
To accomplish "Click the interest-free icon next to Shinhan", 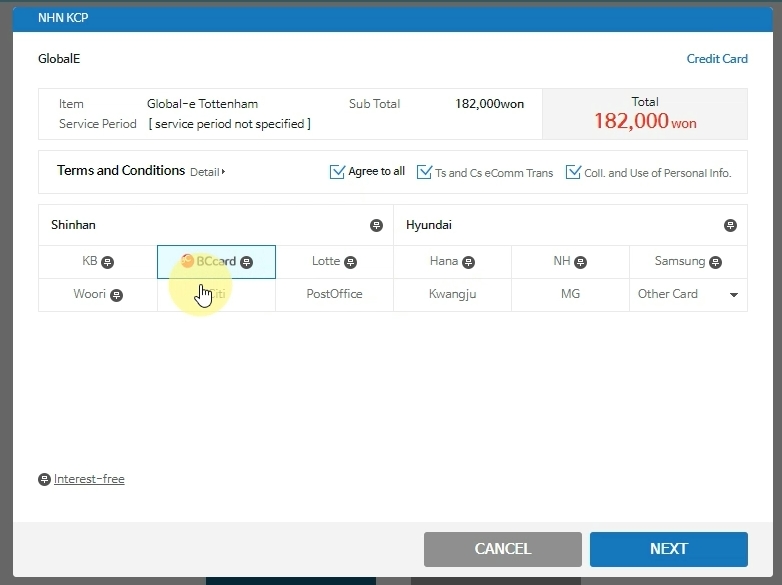I will [377, 225].
